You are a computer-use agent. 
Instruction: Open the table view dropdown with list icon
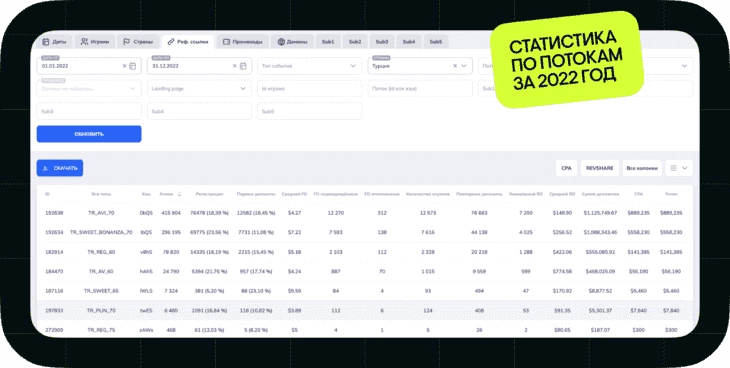679,168
